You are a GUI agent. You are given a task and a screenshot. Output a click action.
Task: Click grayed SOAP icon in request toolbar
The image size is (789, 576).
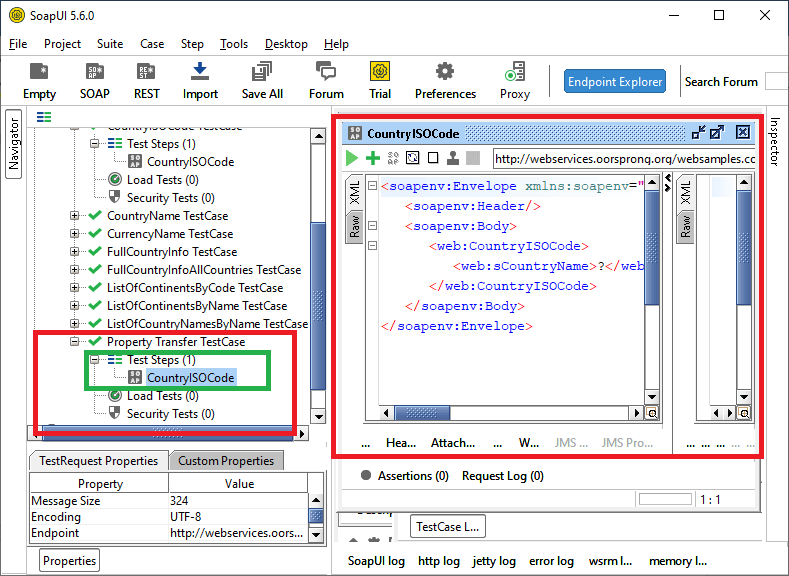click(x=393, y=158)
